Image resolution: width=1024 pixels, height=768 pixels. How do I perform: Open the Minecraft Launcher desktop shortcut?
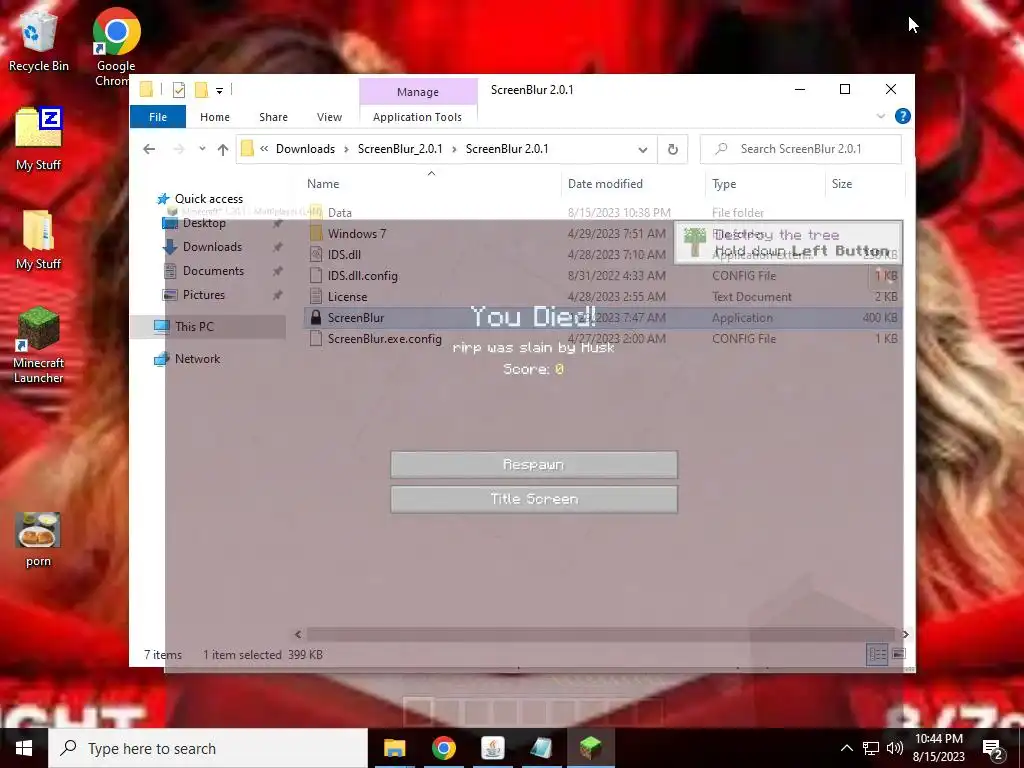pos(39,346)
